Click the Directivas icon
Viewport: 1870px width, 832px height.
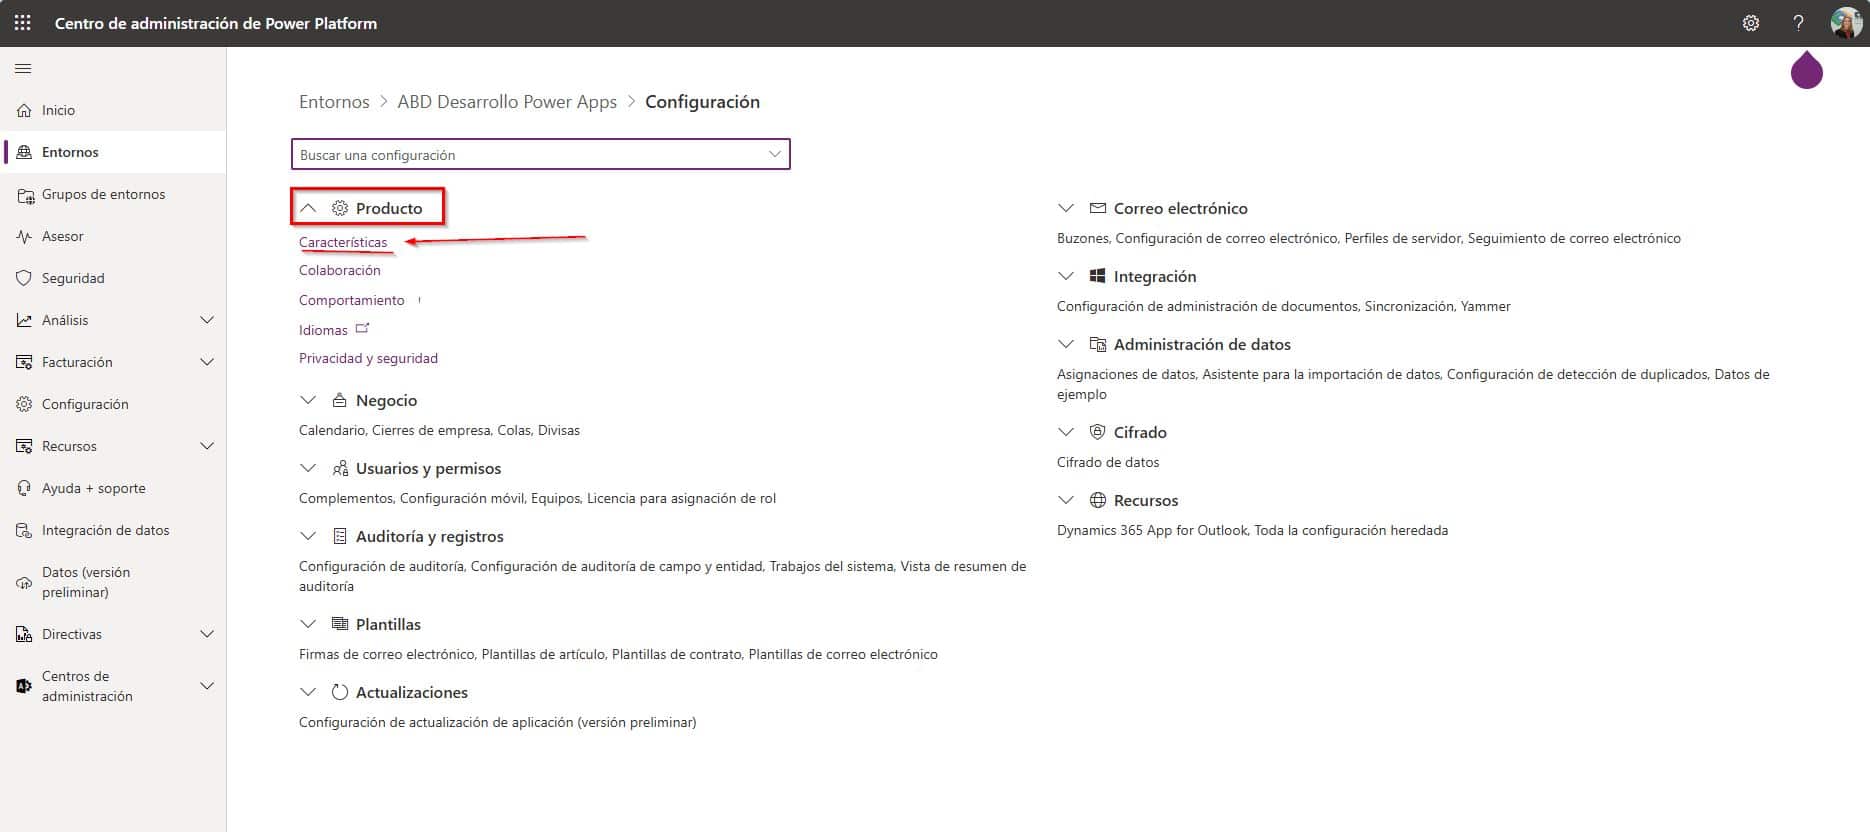pos(24,634)
